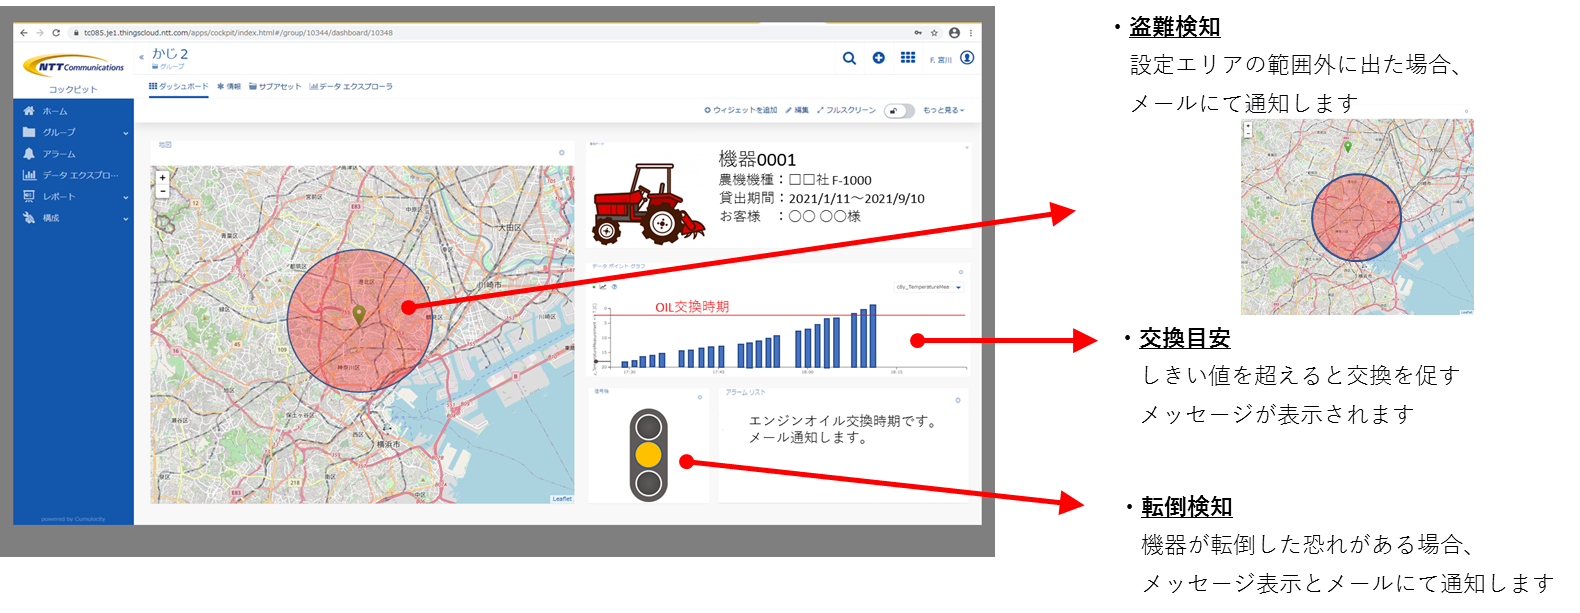Open the search magnifier in the header
1580x613 pixels.
coord(849,58)
